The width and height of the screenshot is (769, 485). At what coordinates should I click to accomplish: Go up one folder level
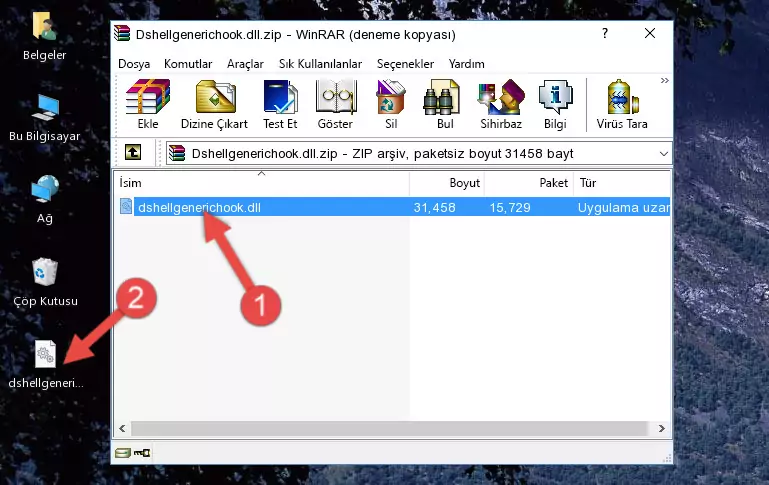(x=133, y=153)
